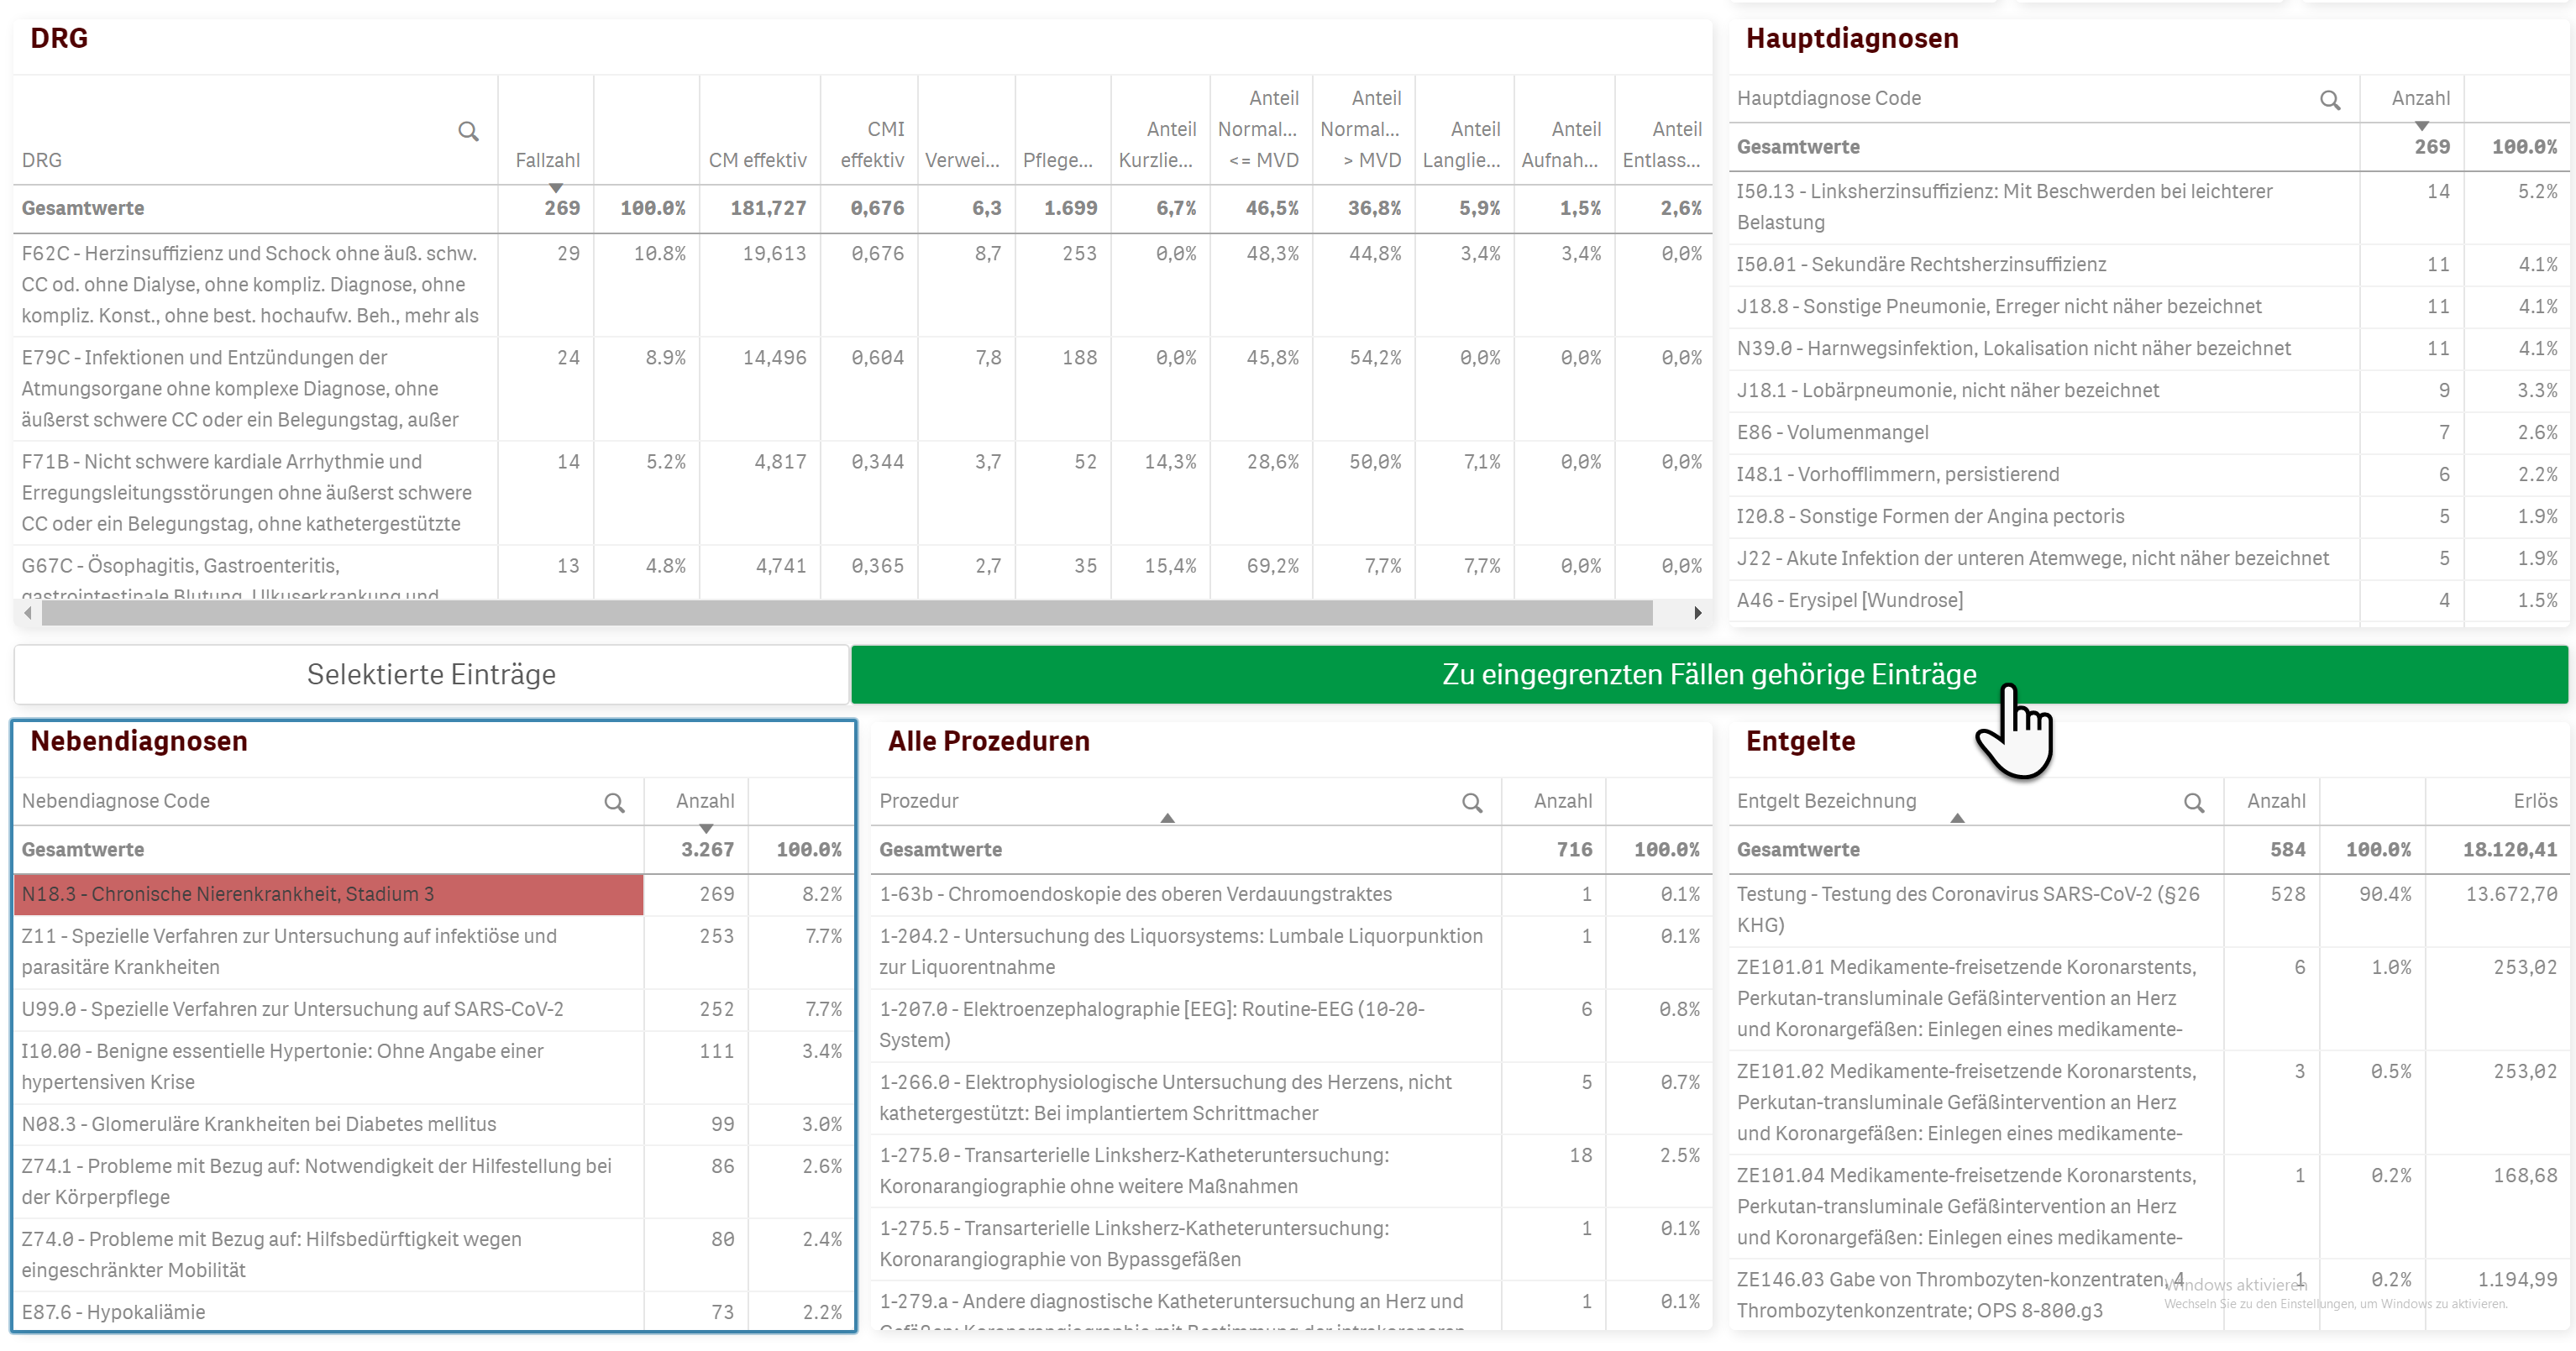
Task: Click search icon in Entgelt Bezeichnung header
Action: tap(2193, 803)
